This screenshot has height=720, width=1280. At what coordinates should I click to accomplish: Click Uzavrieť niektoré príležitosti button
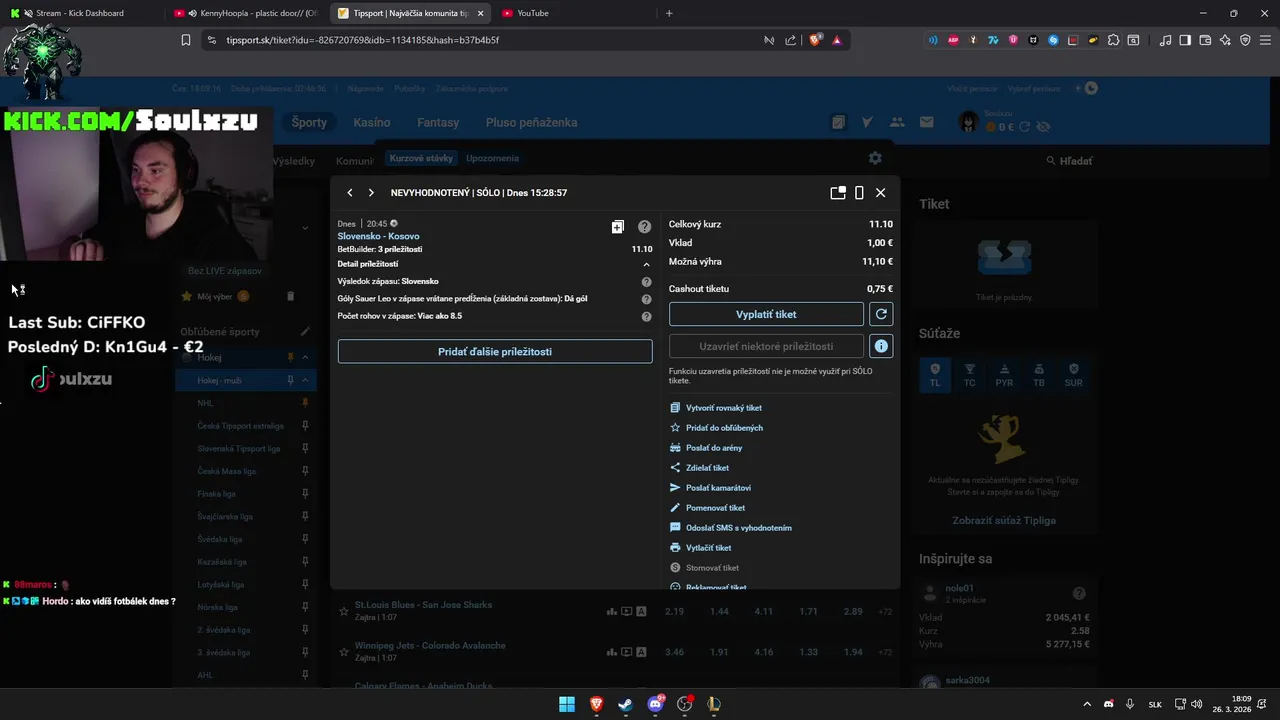[x=766, y=346]
